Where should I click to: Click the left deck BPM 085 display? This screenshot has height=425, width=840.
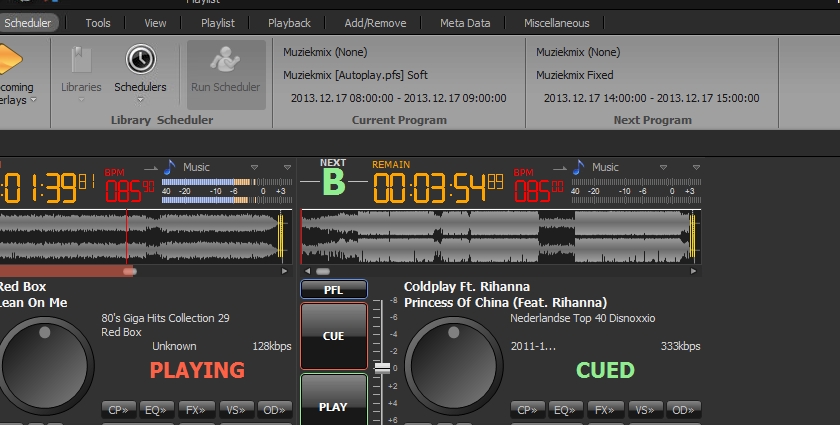coord(130,190)
